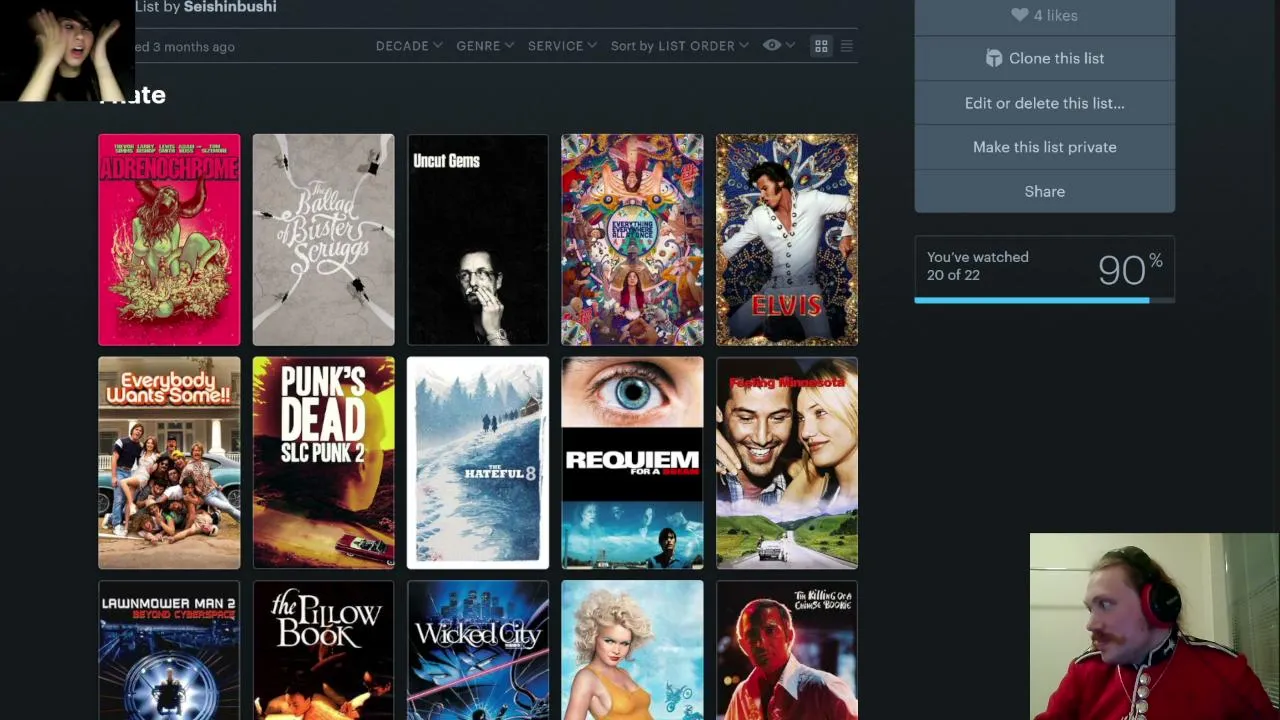Open The Pillow Book poster
Viewport: 1280px width, 720px height.
(323, 651)
